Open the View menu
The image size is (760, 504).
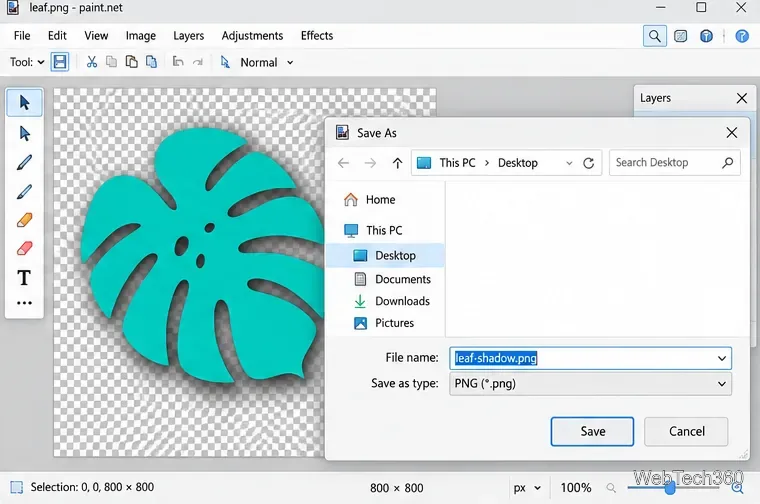[x=96, y=36]
